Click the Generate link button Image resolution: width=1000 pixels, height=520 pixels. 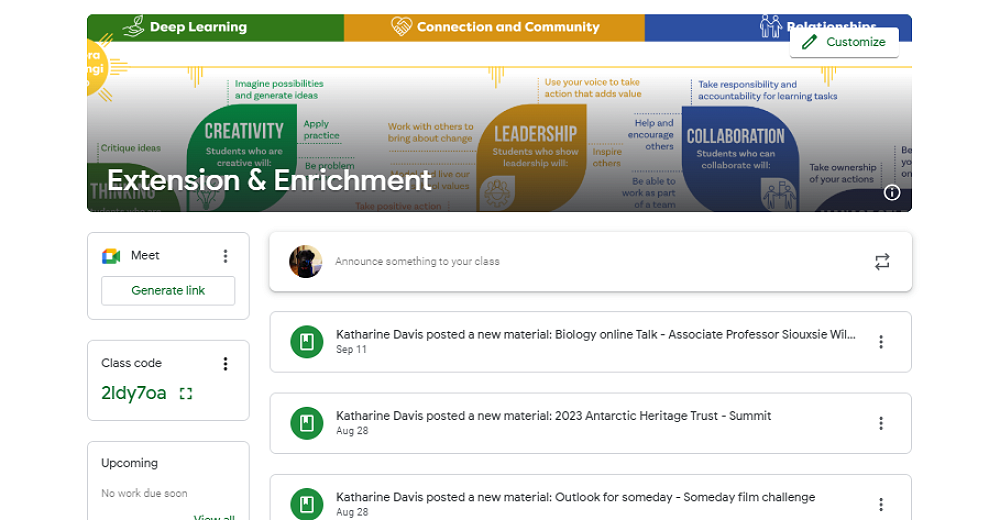[168, 290]
